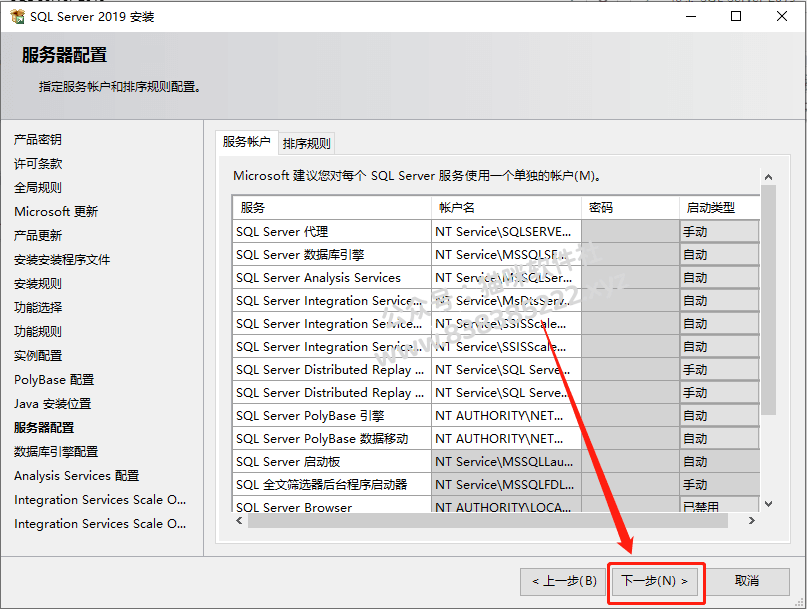Screen dimensions: 807x609
Task: Go to the Analysis Services 配置 step
Action: (77, 476)
